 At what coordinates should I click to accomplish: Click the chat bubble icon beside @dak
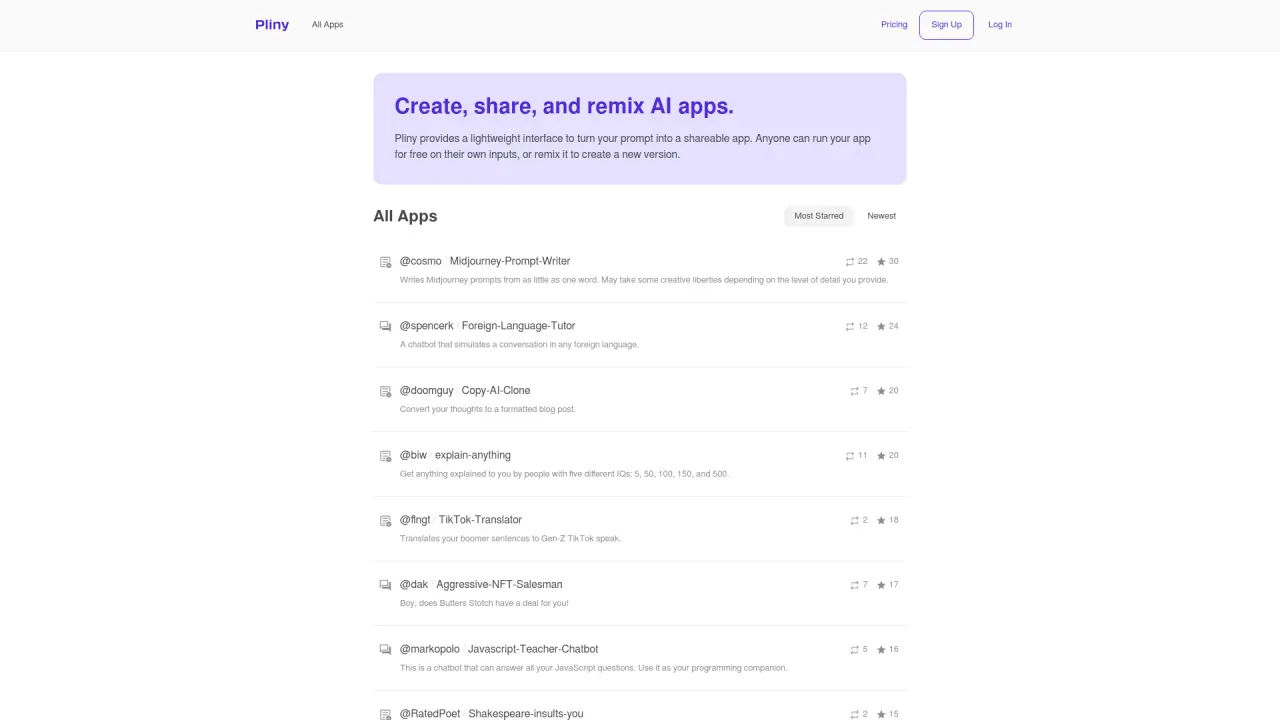(385, 585)
